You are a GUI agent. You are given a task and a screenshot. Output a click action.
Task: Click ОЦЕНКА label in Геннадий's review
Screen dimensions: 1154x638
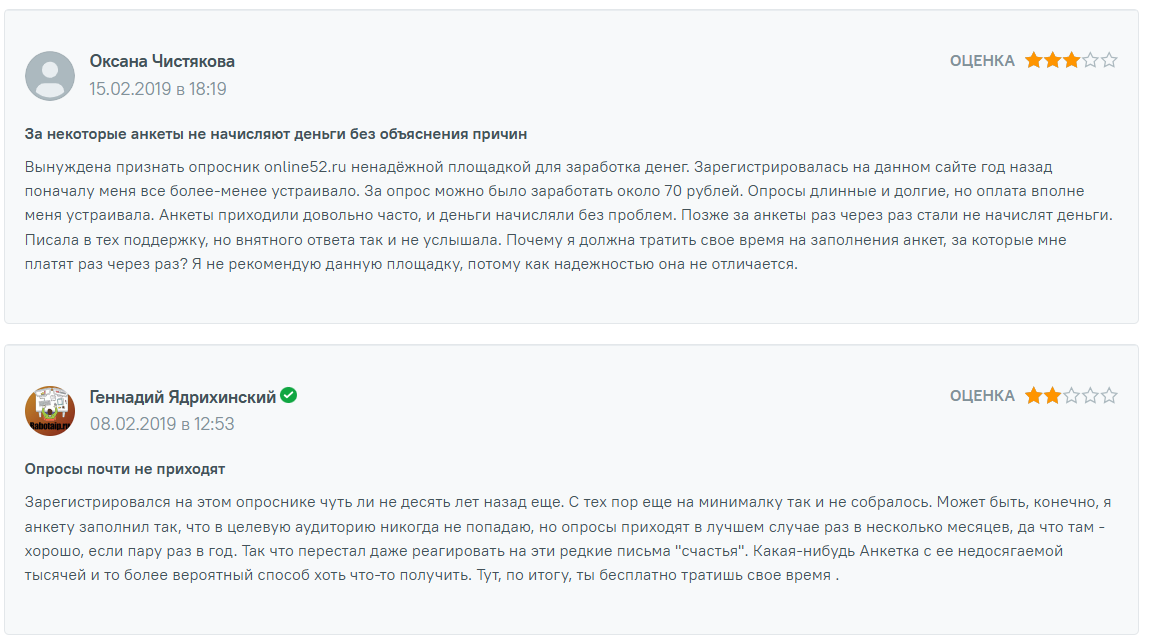tap(982, 396)
